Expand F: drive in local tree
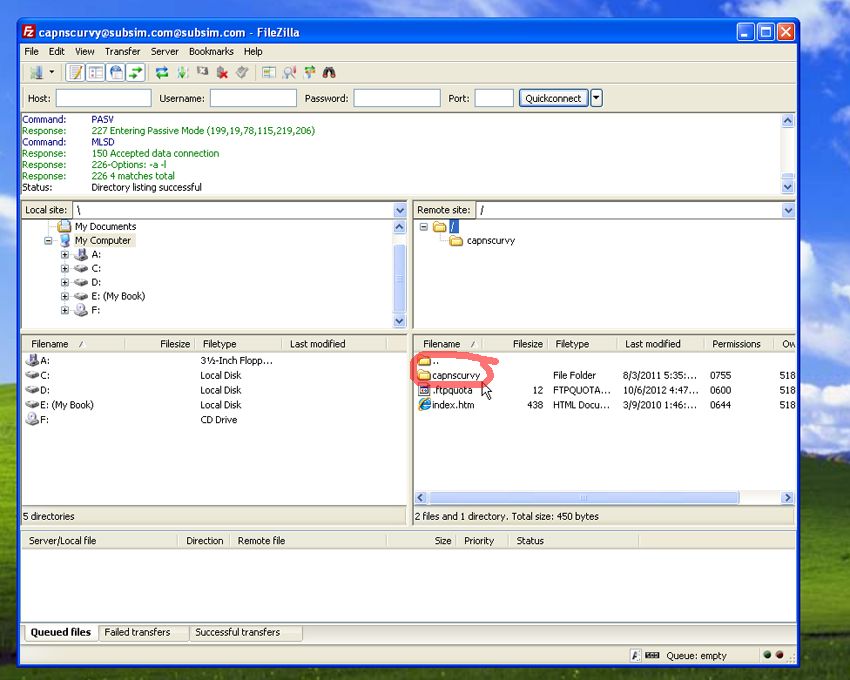This screenshot has height=680, width=850. pos(65,310)
